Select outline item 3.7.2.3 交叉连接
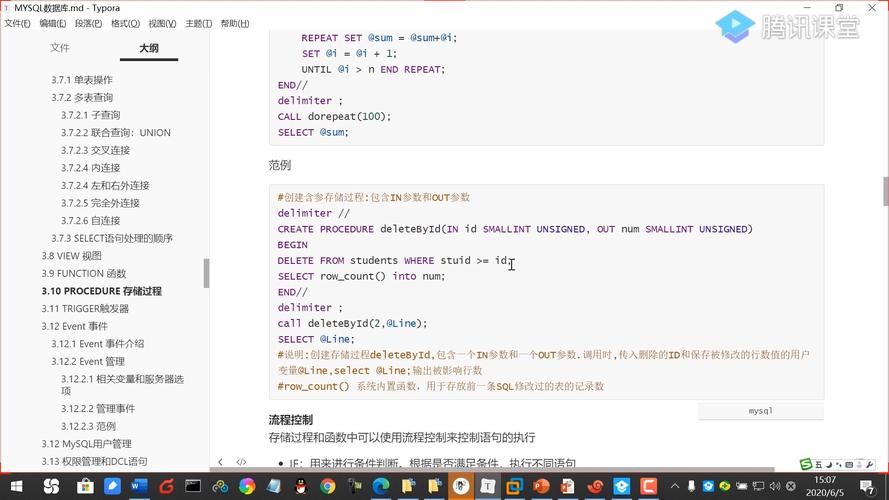Screen dimensions: 889x500 [x=95, y=150]
